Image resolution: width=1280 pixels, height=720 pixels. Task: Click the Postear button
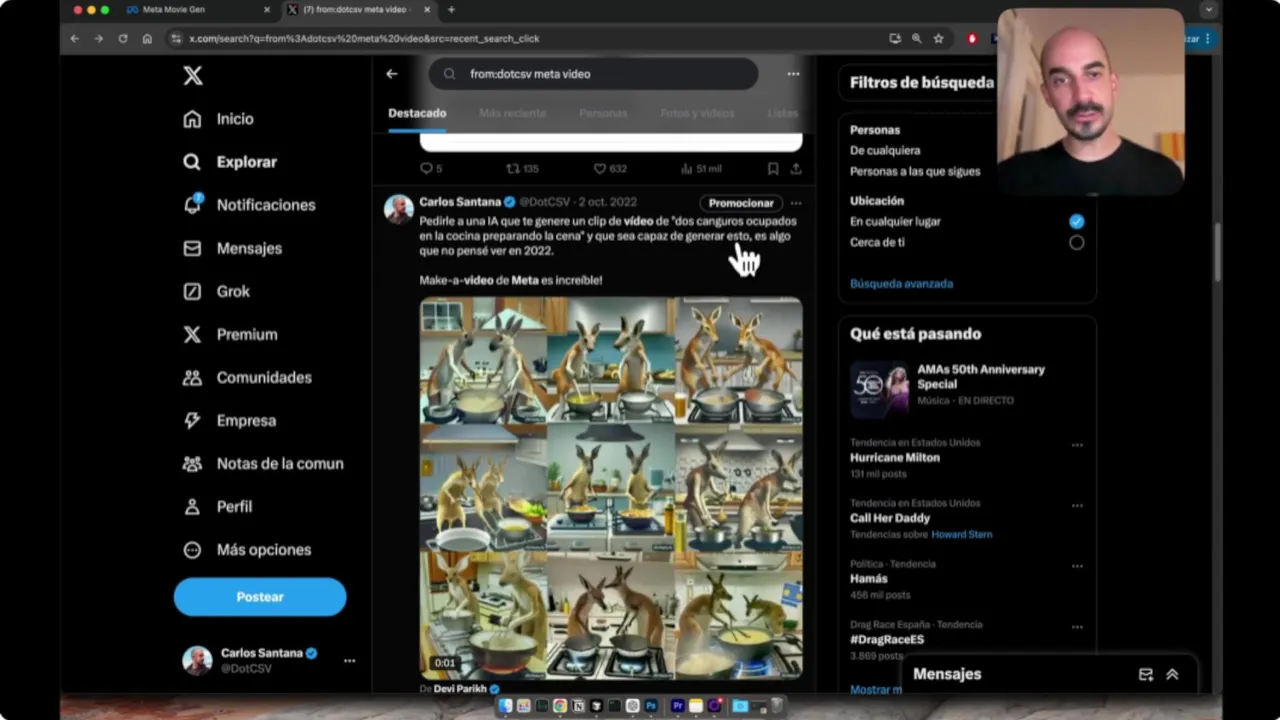(x=260, y=597)
